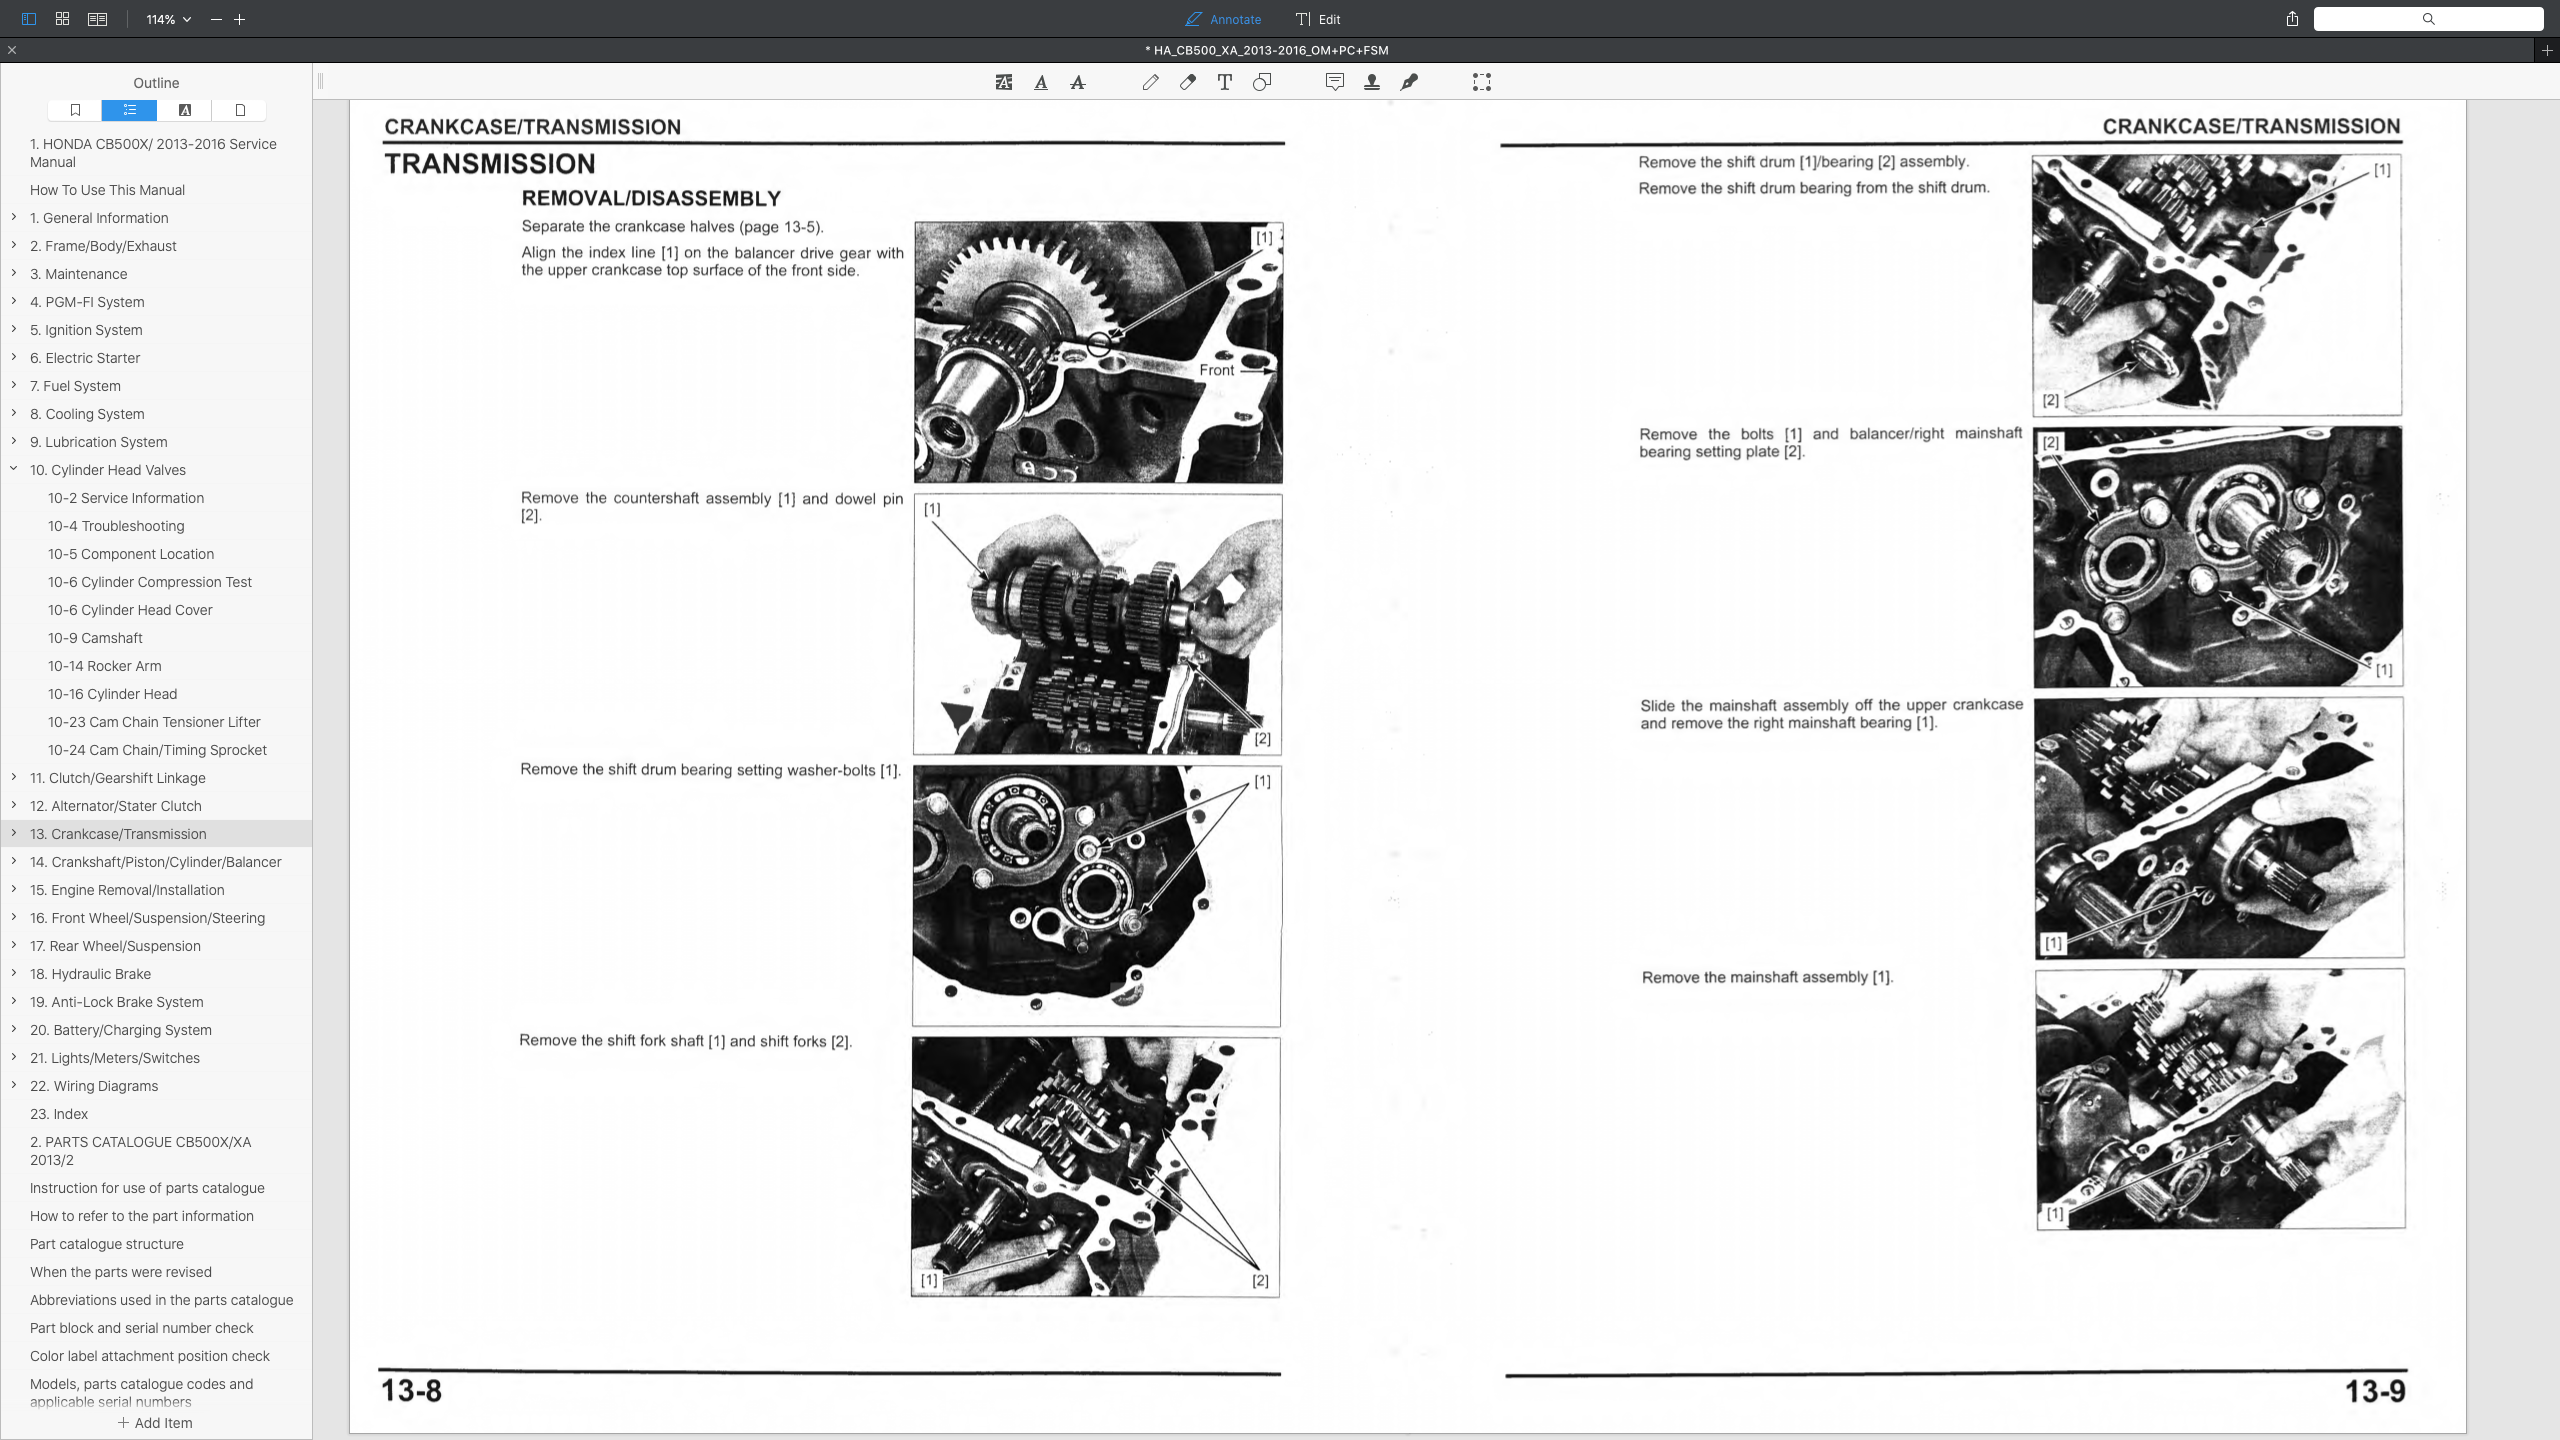Image resolution: width=2560 pixels, height=1440 pixels.
Task: Switch sidebar to Thumbnails tab
Action: 239,110
